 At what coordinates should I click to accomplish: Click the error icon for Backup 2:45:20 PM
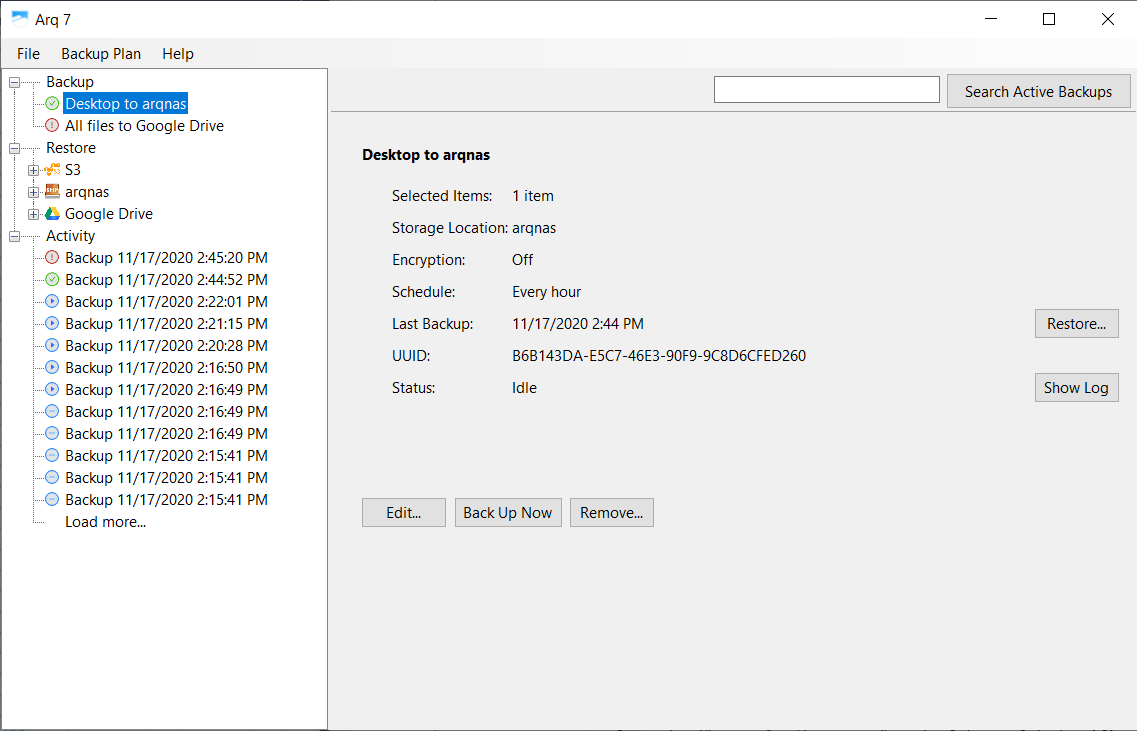pyautogui.click(x=52, y=257)
